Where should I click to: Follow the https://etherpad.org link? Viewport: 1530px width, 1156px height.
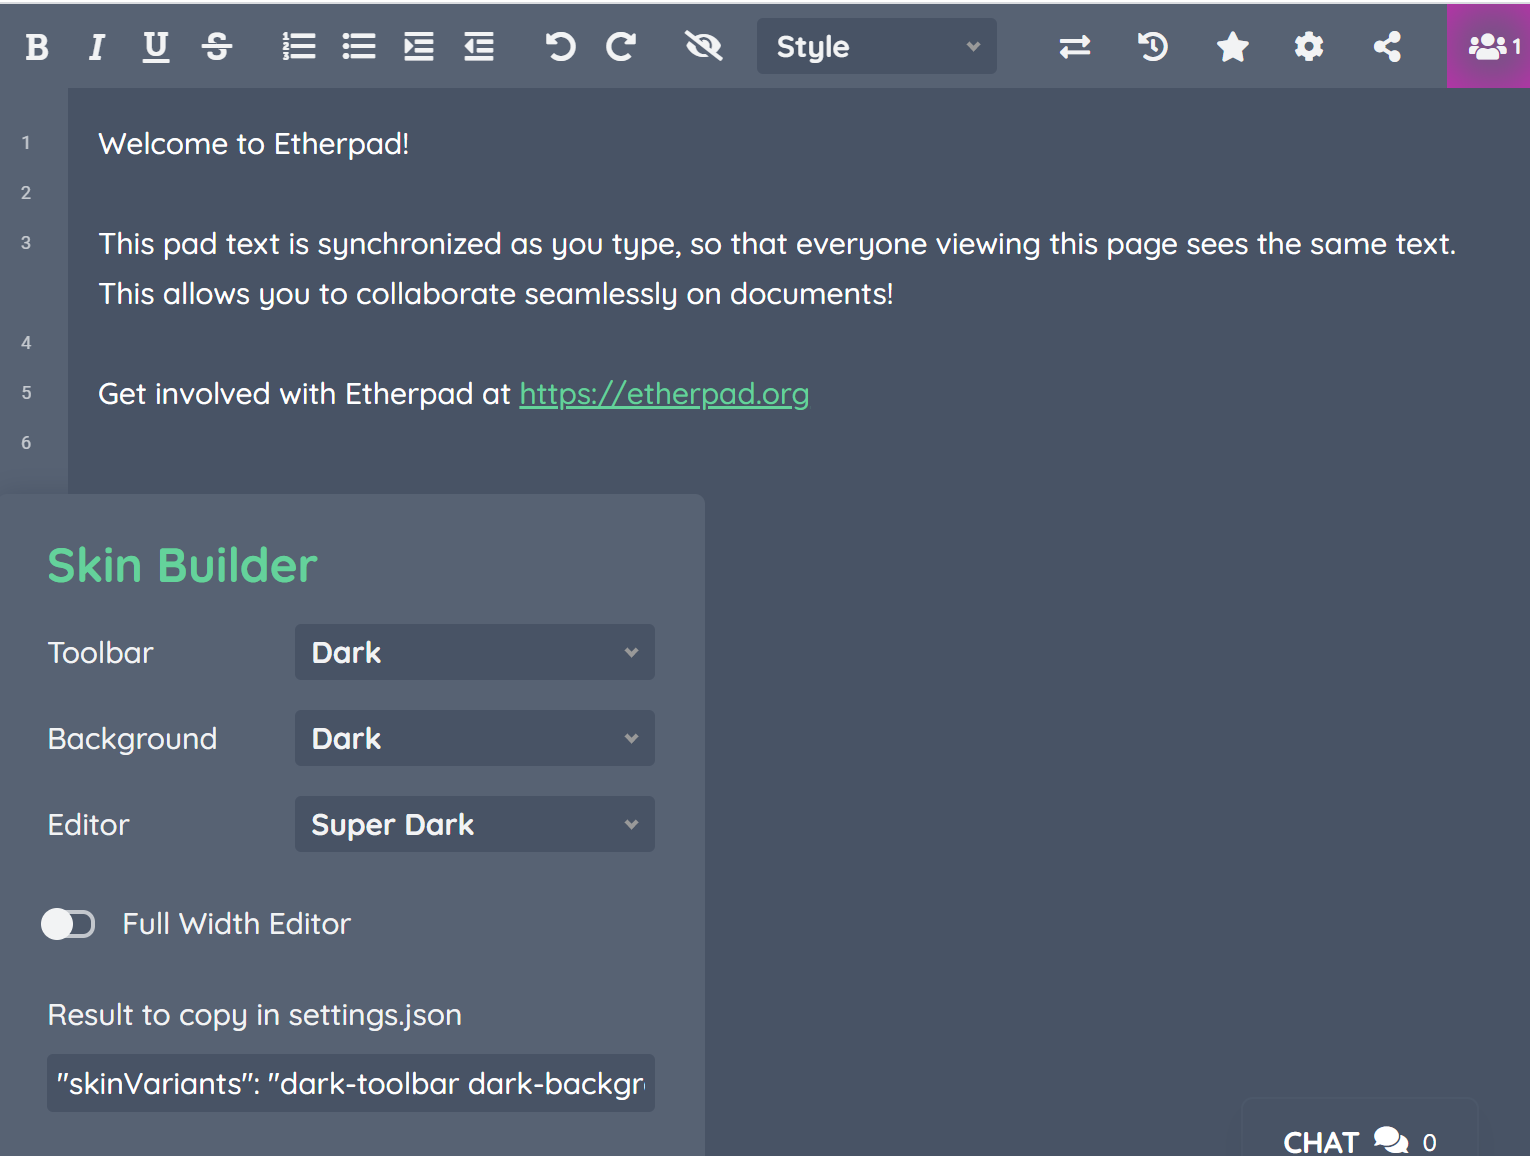click(x=664, y=394)
